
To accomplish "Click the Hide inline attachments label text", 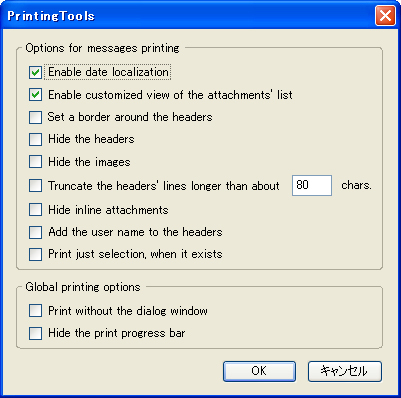I will 108,210.
